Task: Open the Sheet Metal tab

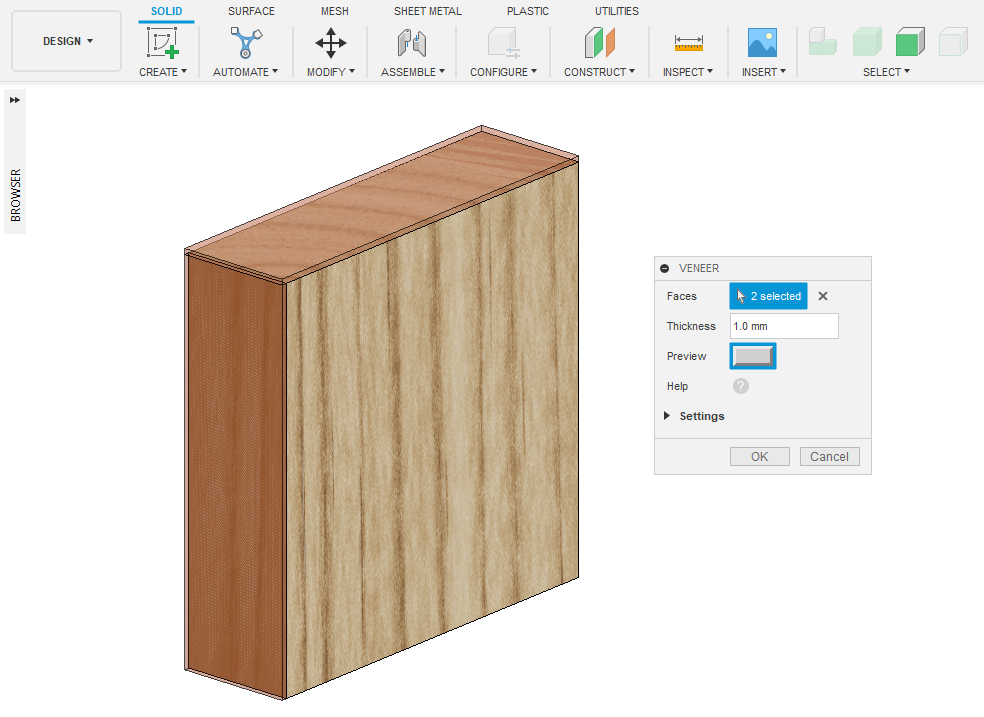Action: (428, 11)
